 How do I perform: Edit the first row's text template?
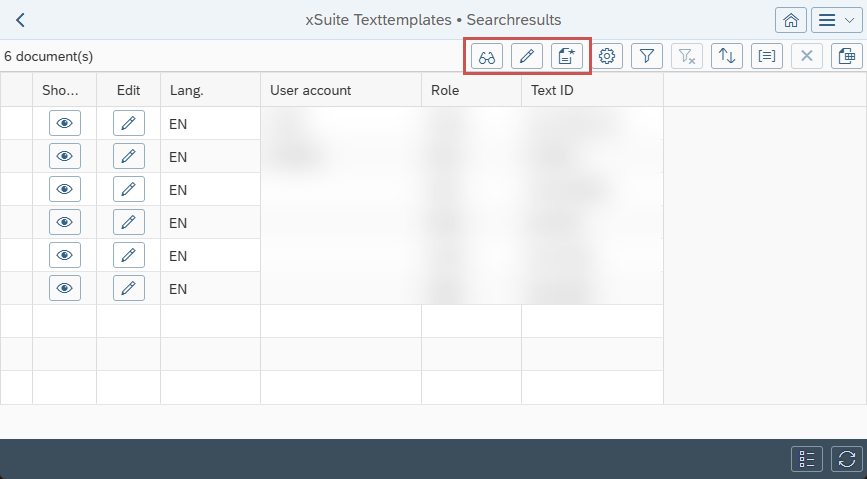click(x=129, y=123)
